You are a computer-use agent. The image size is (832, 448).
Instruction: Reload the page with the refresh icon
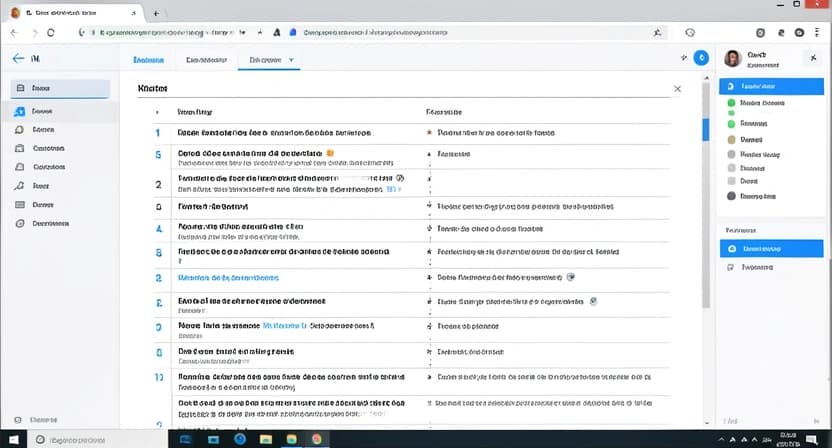click(x=51, y=32)
